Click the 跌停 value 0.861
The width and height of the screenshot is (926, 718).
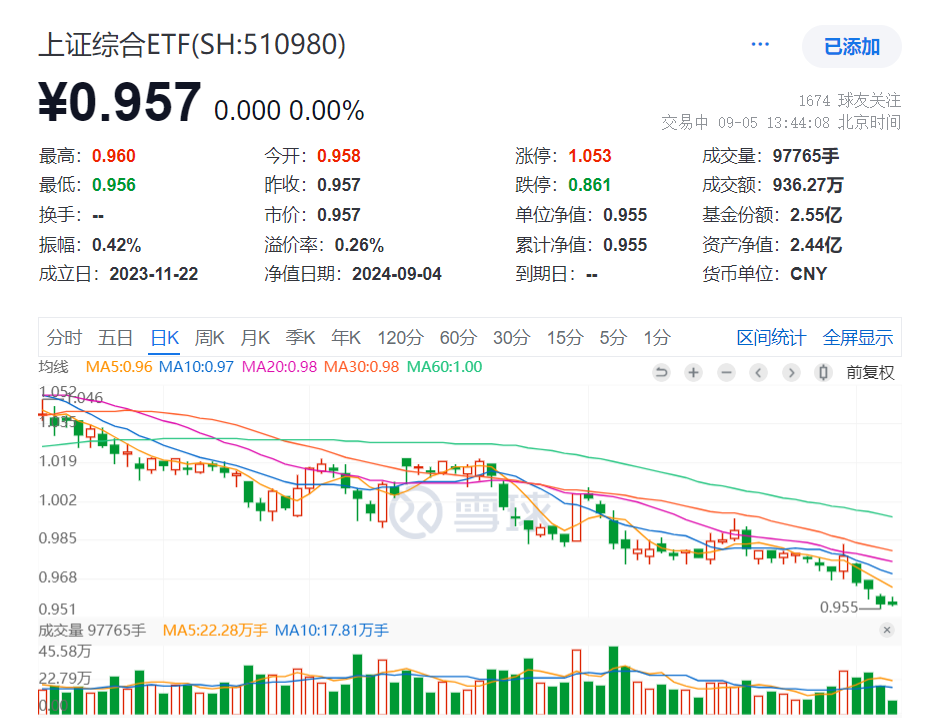589,185
